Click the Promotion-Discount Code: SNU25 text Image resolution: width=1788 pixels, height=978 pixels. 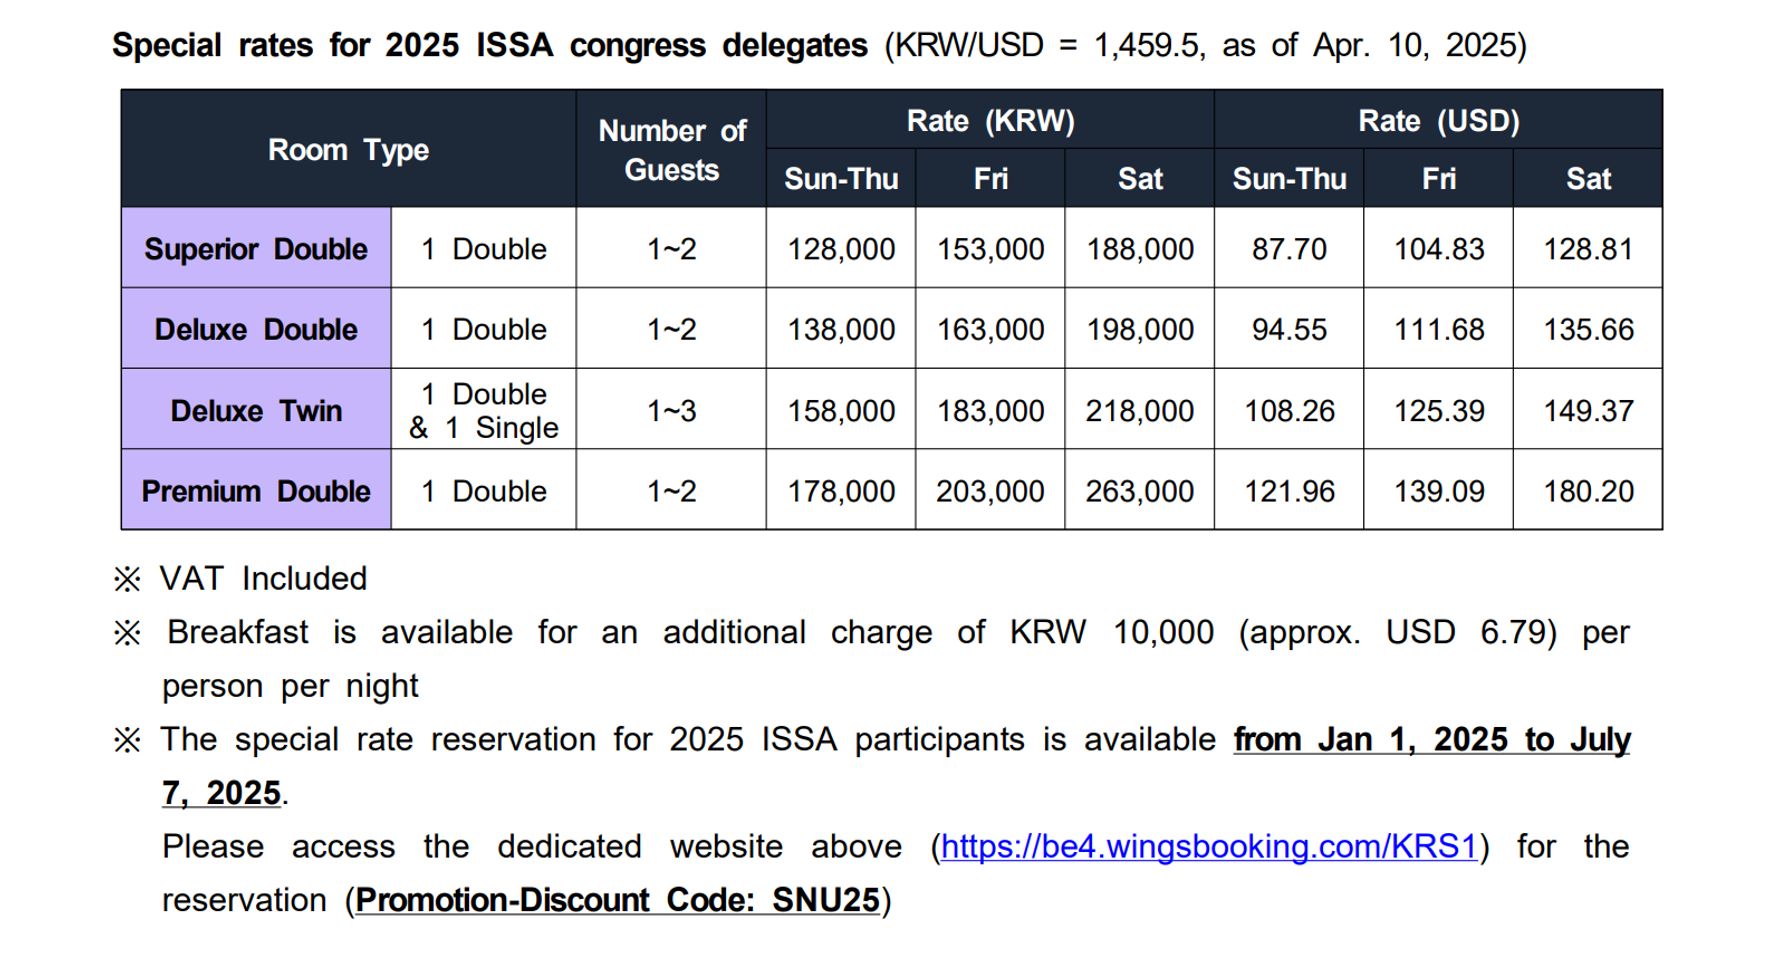tap(617, 900)
